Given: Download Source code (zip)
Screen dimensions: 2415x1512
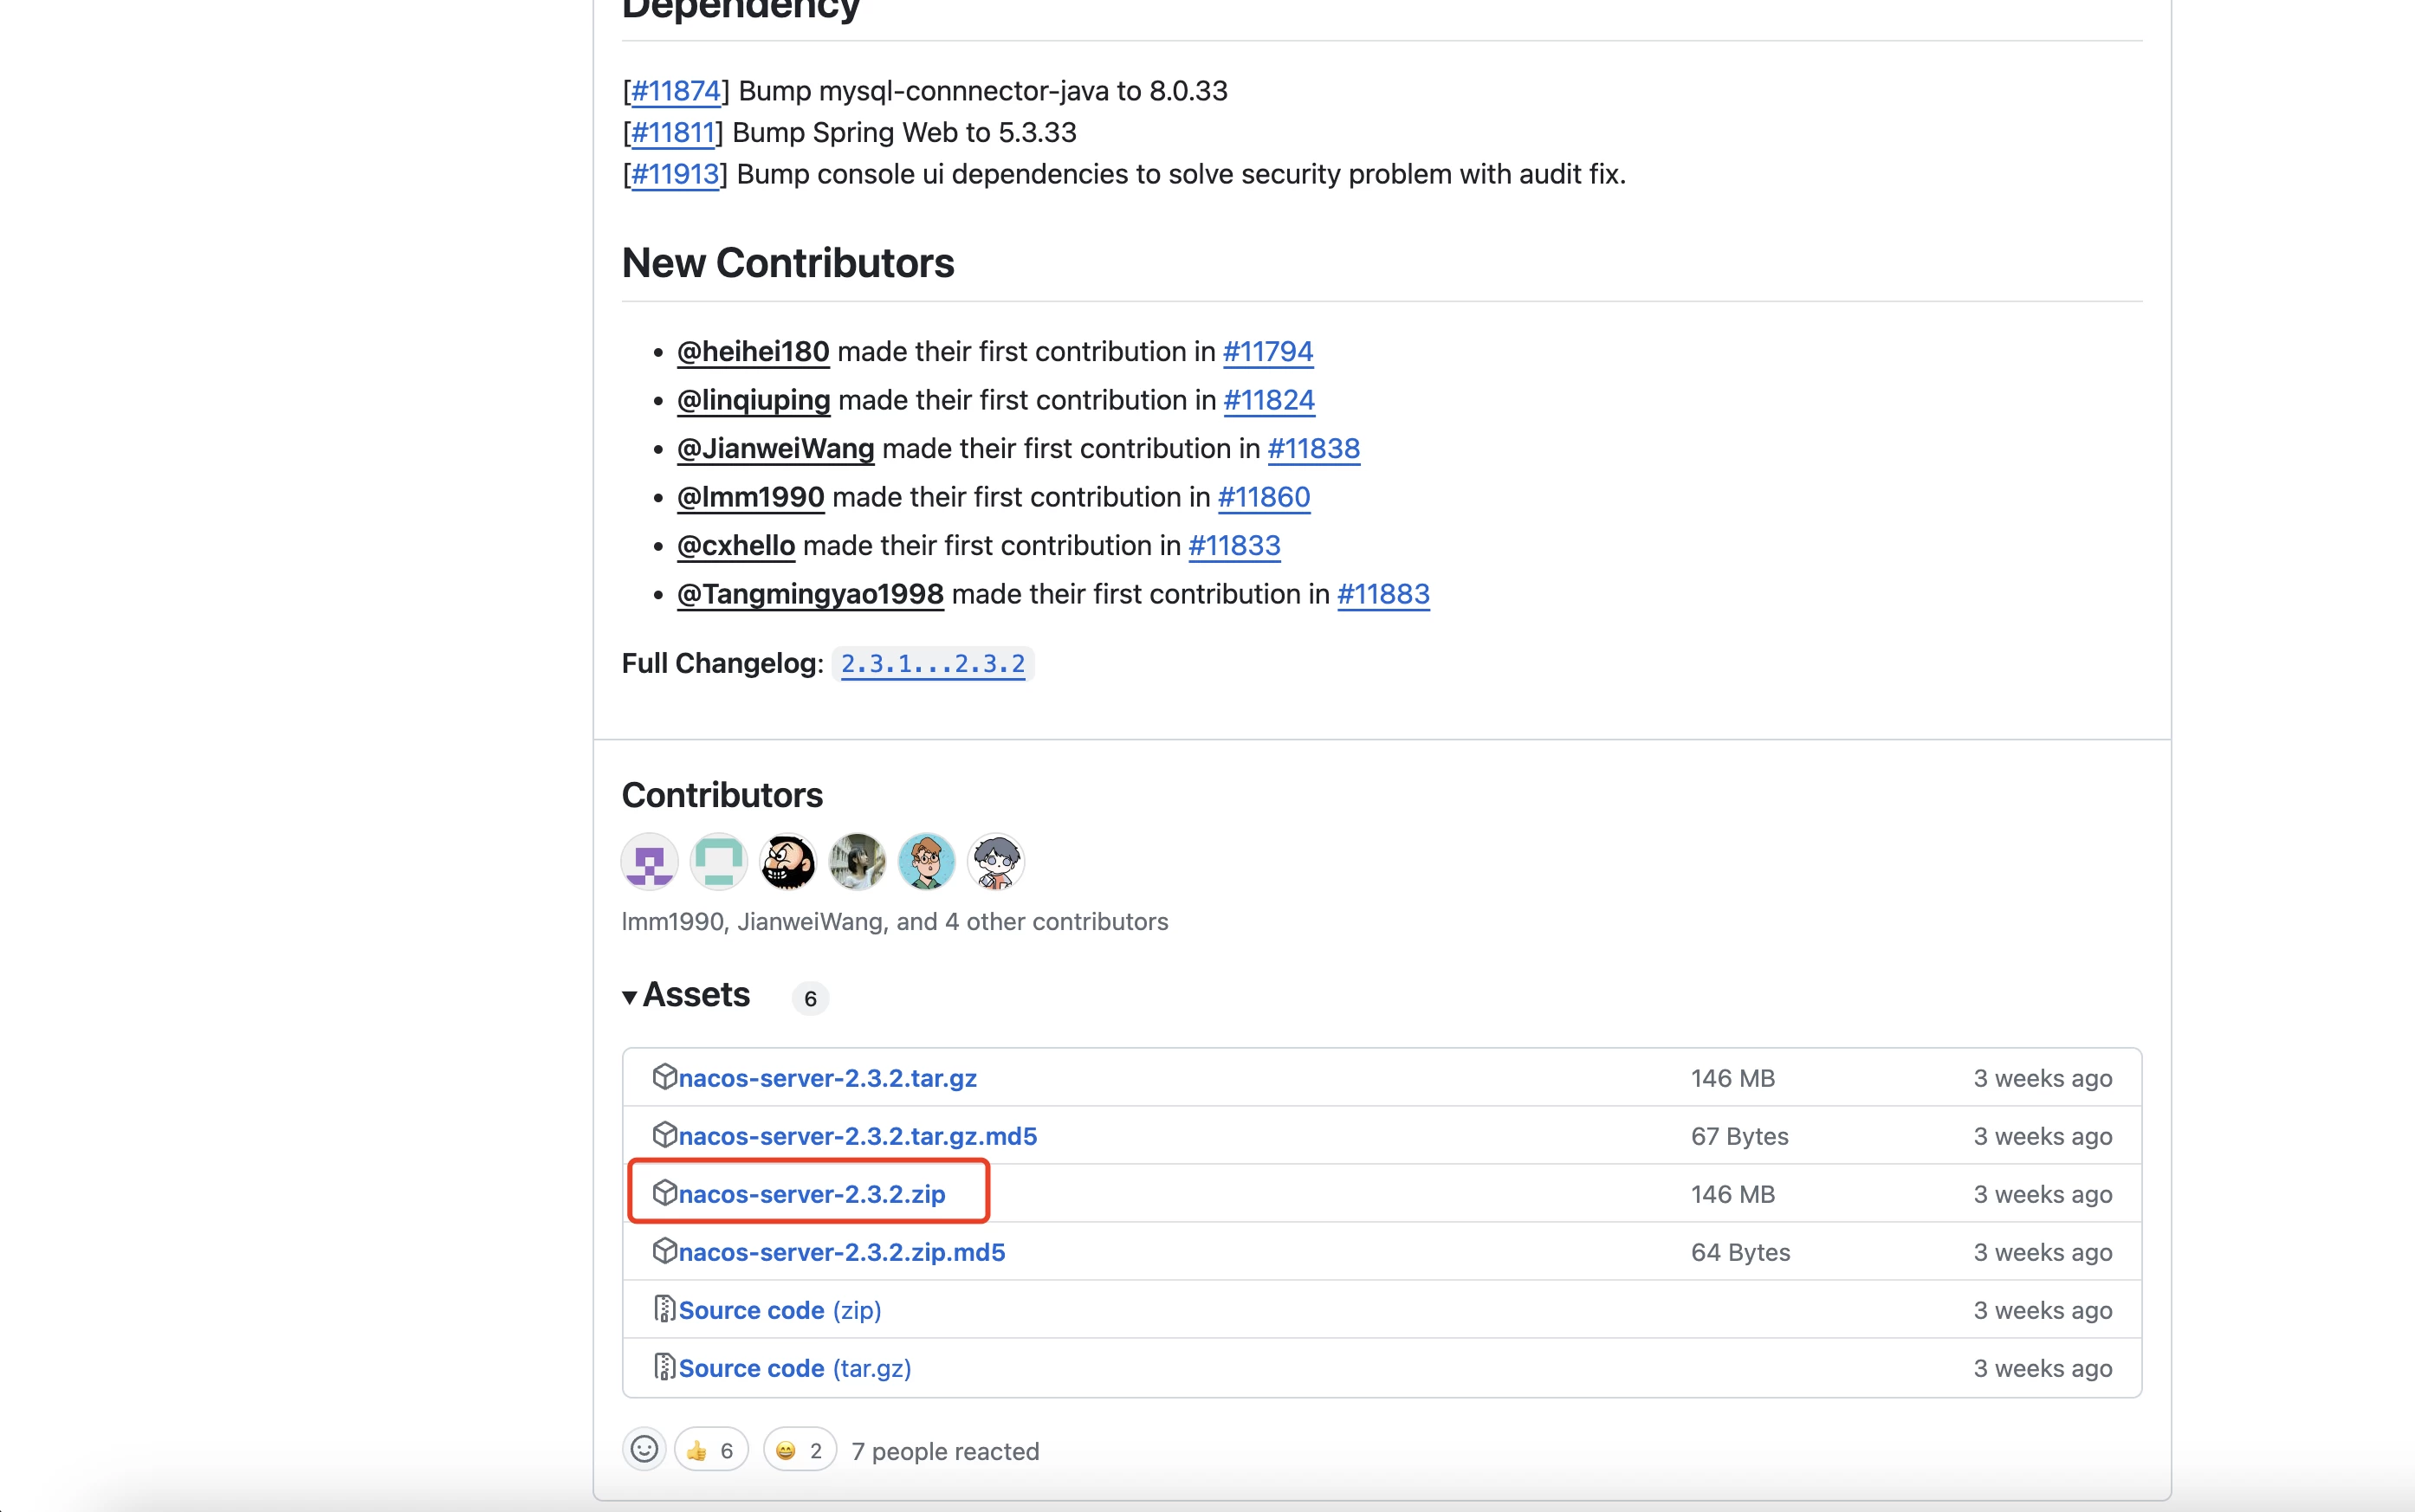Looking at the screenshot, I should 780,1310.
